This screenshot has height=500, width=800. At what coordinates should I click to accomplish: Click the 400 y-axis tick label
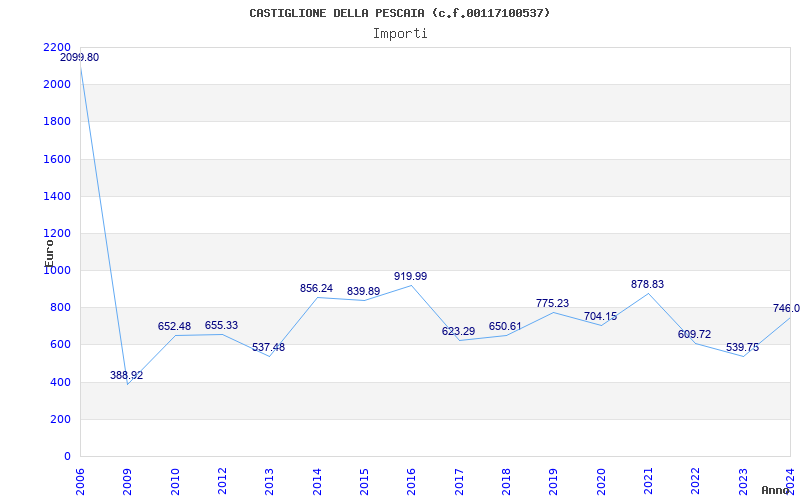click(x=61, y=382)
